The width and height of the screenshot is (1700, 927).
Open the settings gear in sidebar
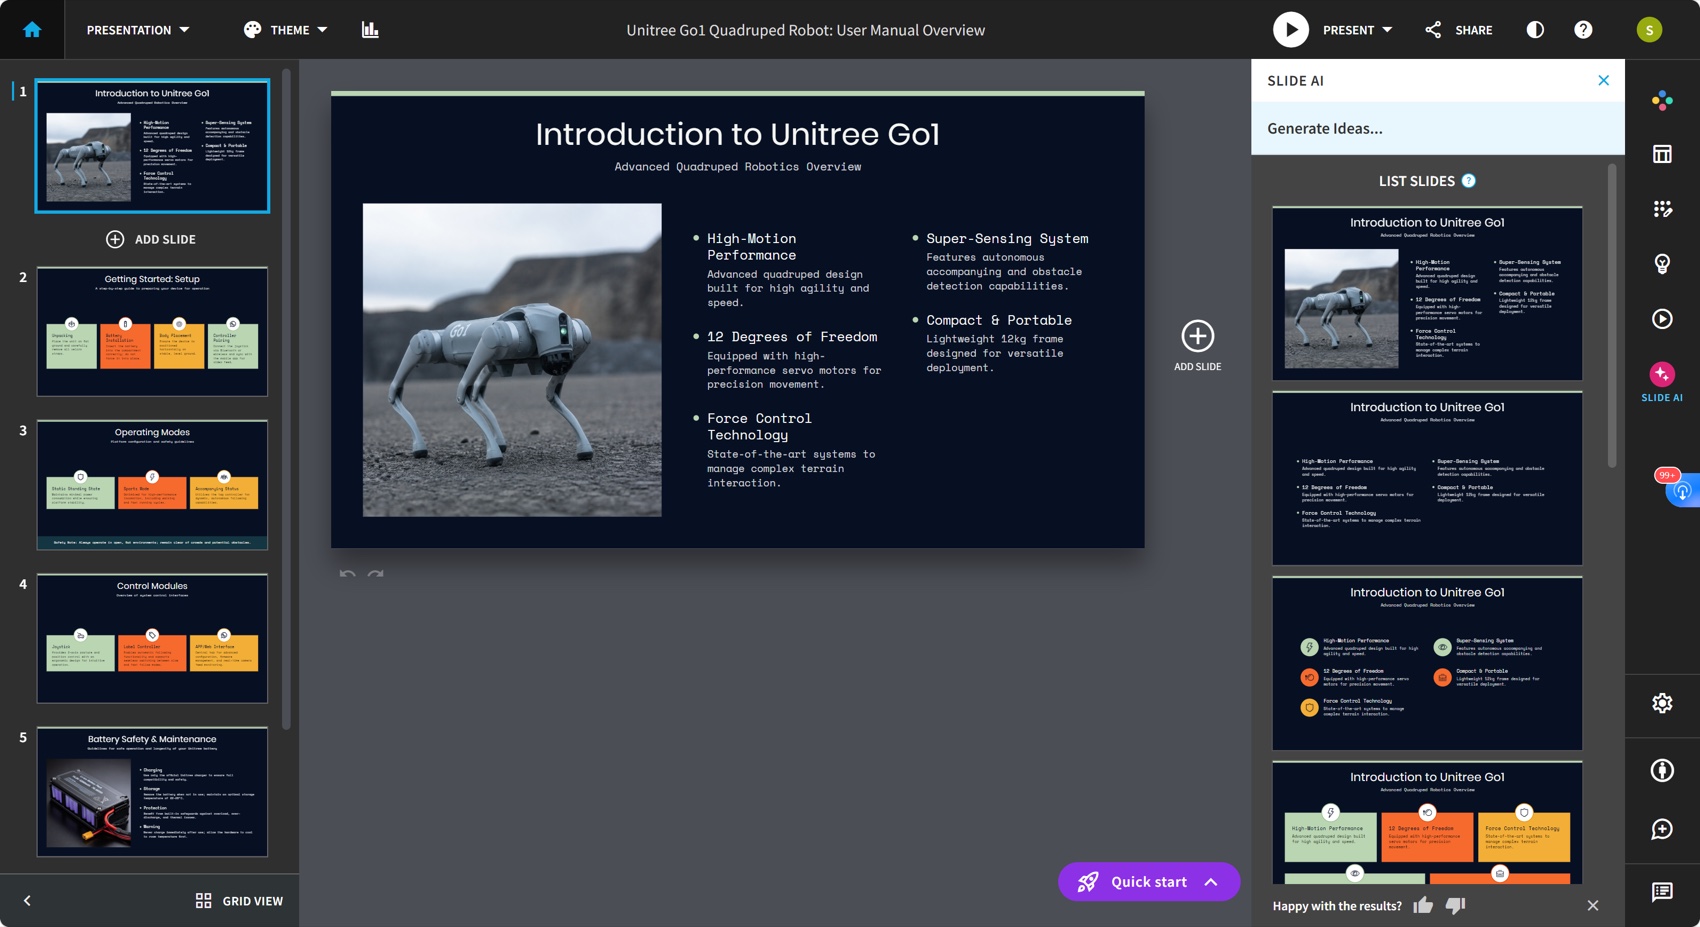[1662, 703]
